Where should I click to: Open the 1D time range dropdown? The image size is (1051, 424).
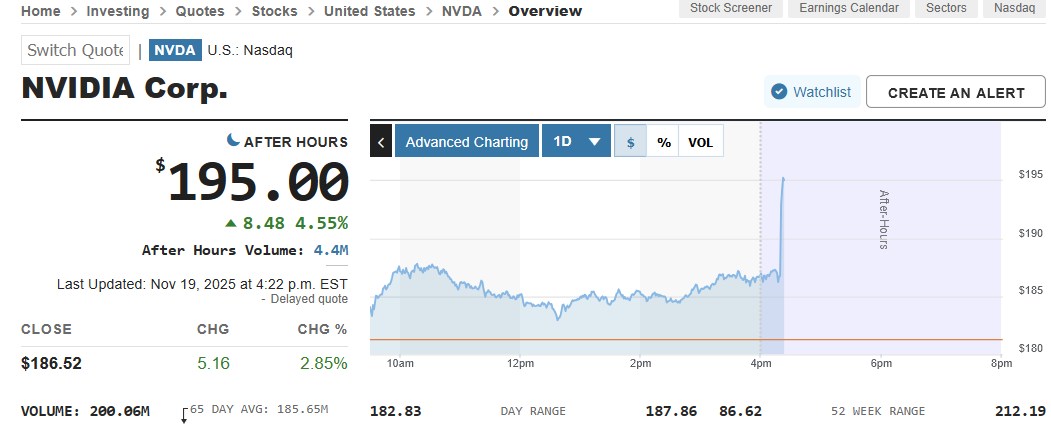pos(576,142)
